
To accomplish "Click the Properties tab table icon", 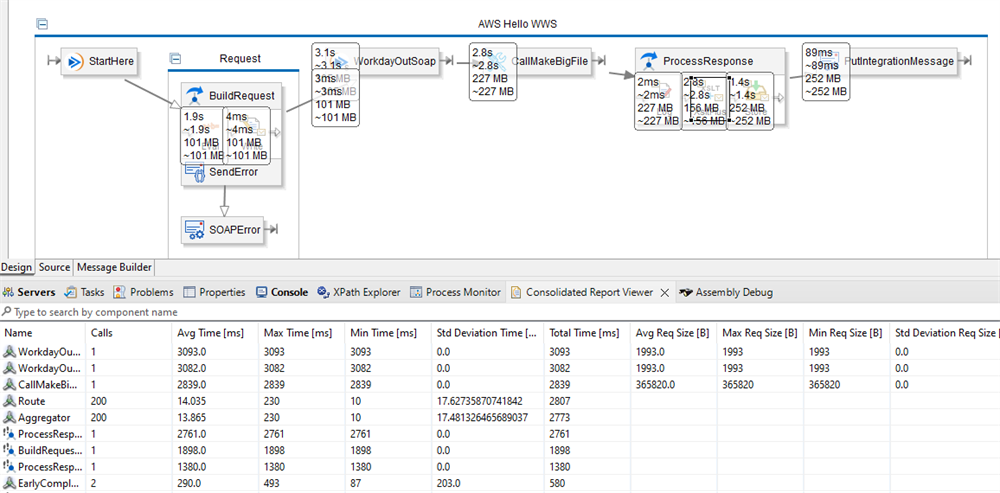I will point(189,292).
